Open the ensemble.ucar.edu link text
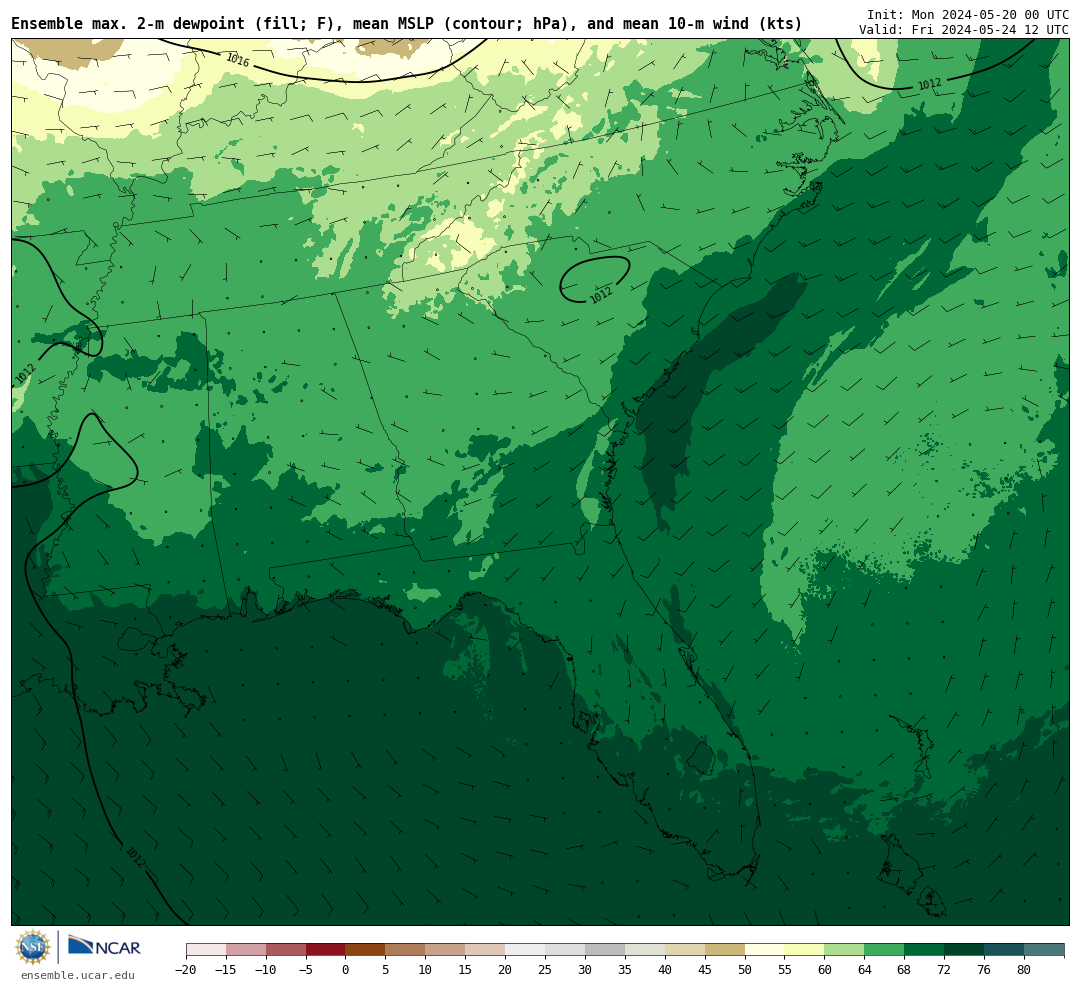1080x988 pixels. pyautogui.click(x=78, y=975)
